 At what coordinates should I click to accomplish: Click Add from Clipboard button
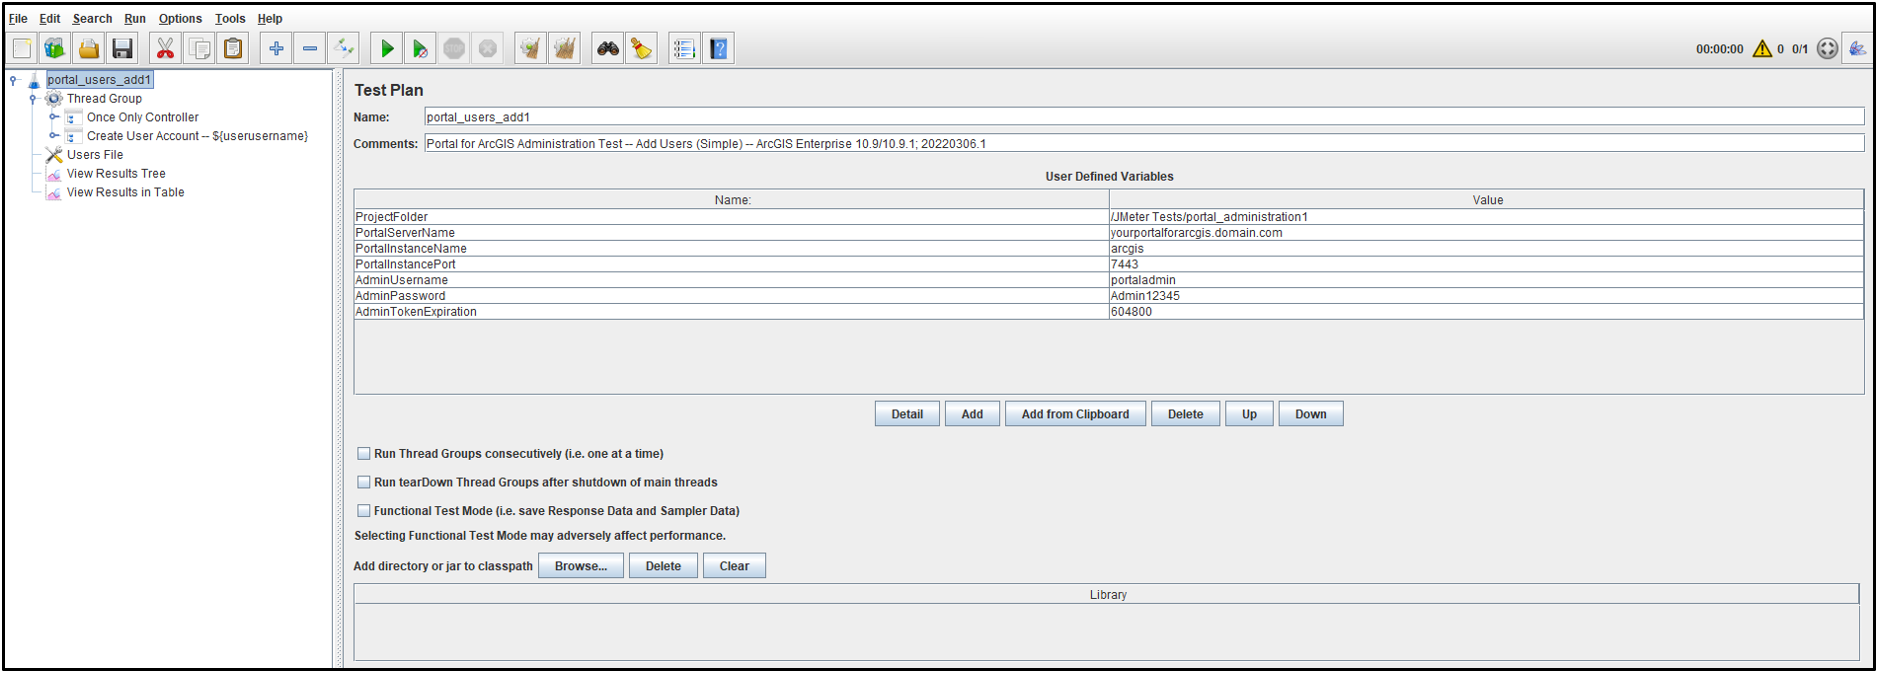pos(1075,414)
